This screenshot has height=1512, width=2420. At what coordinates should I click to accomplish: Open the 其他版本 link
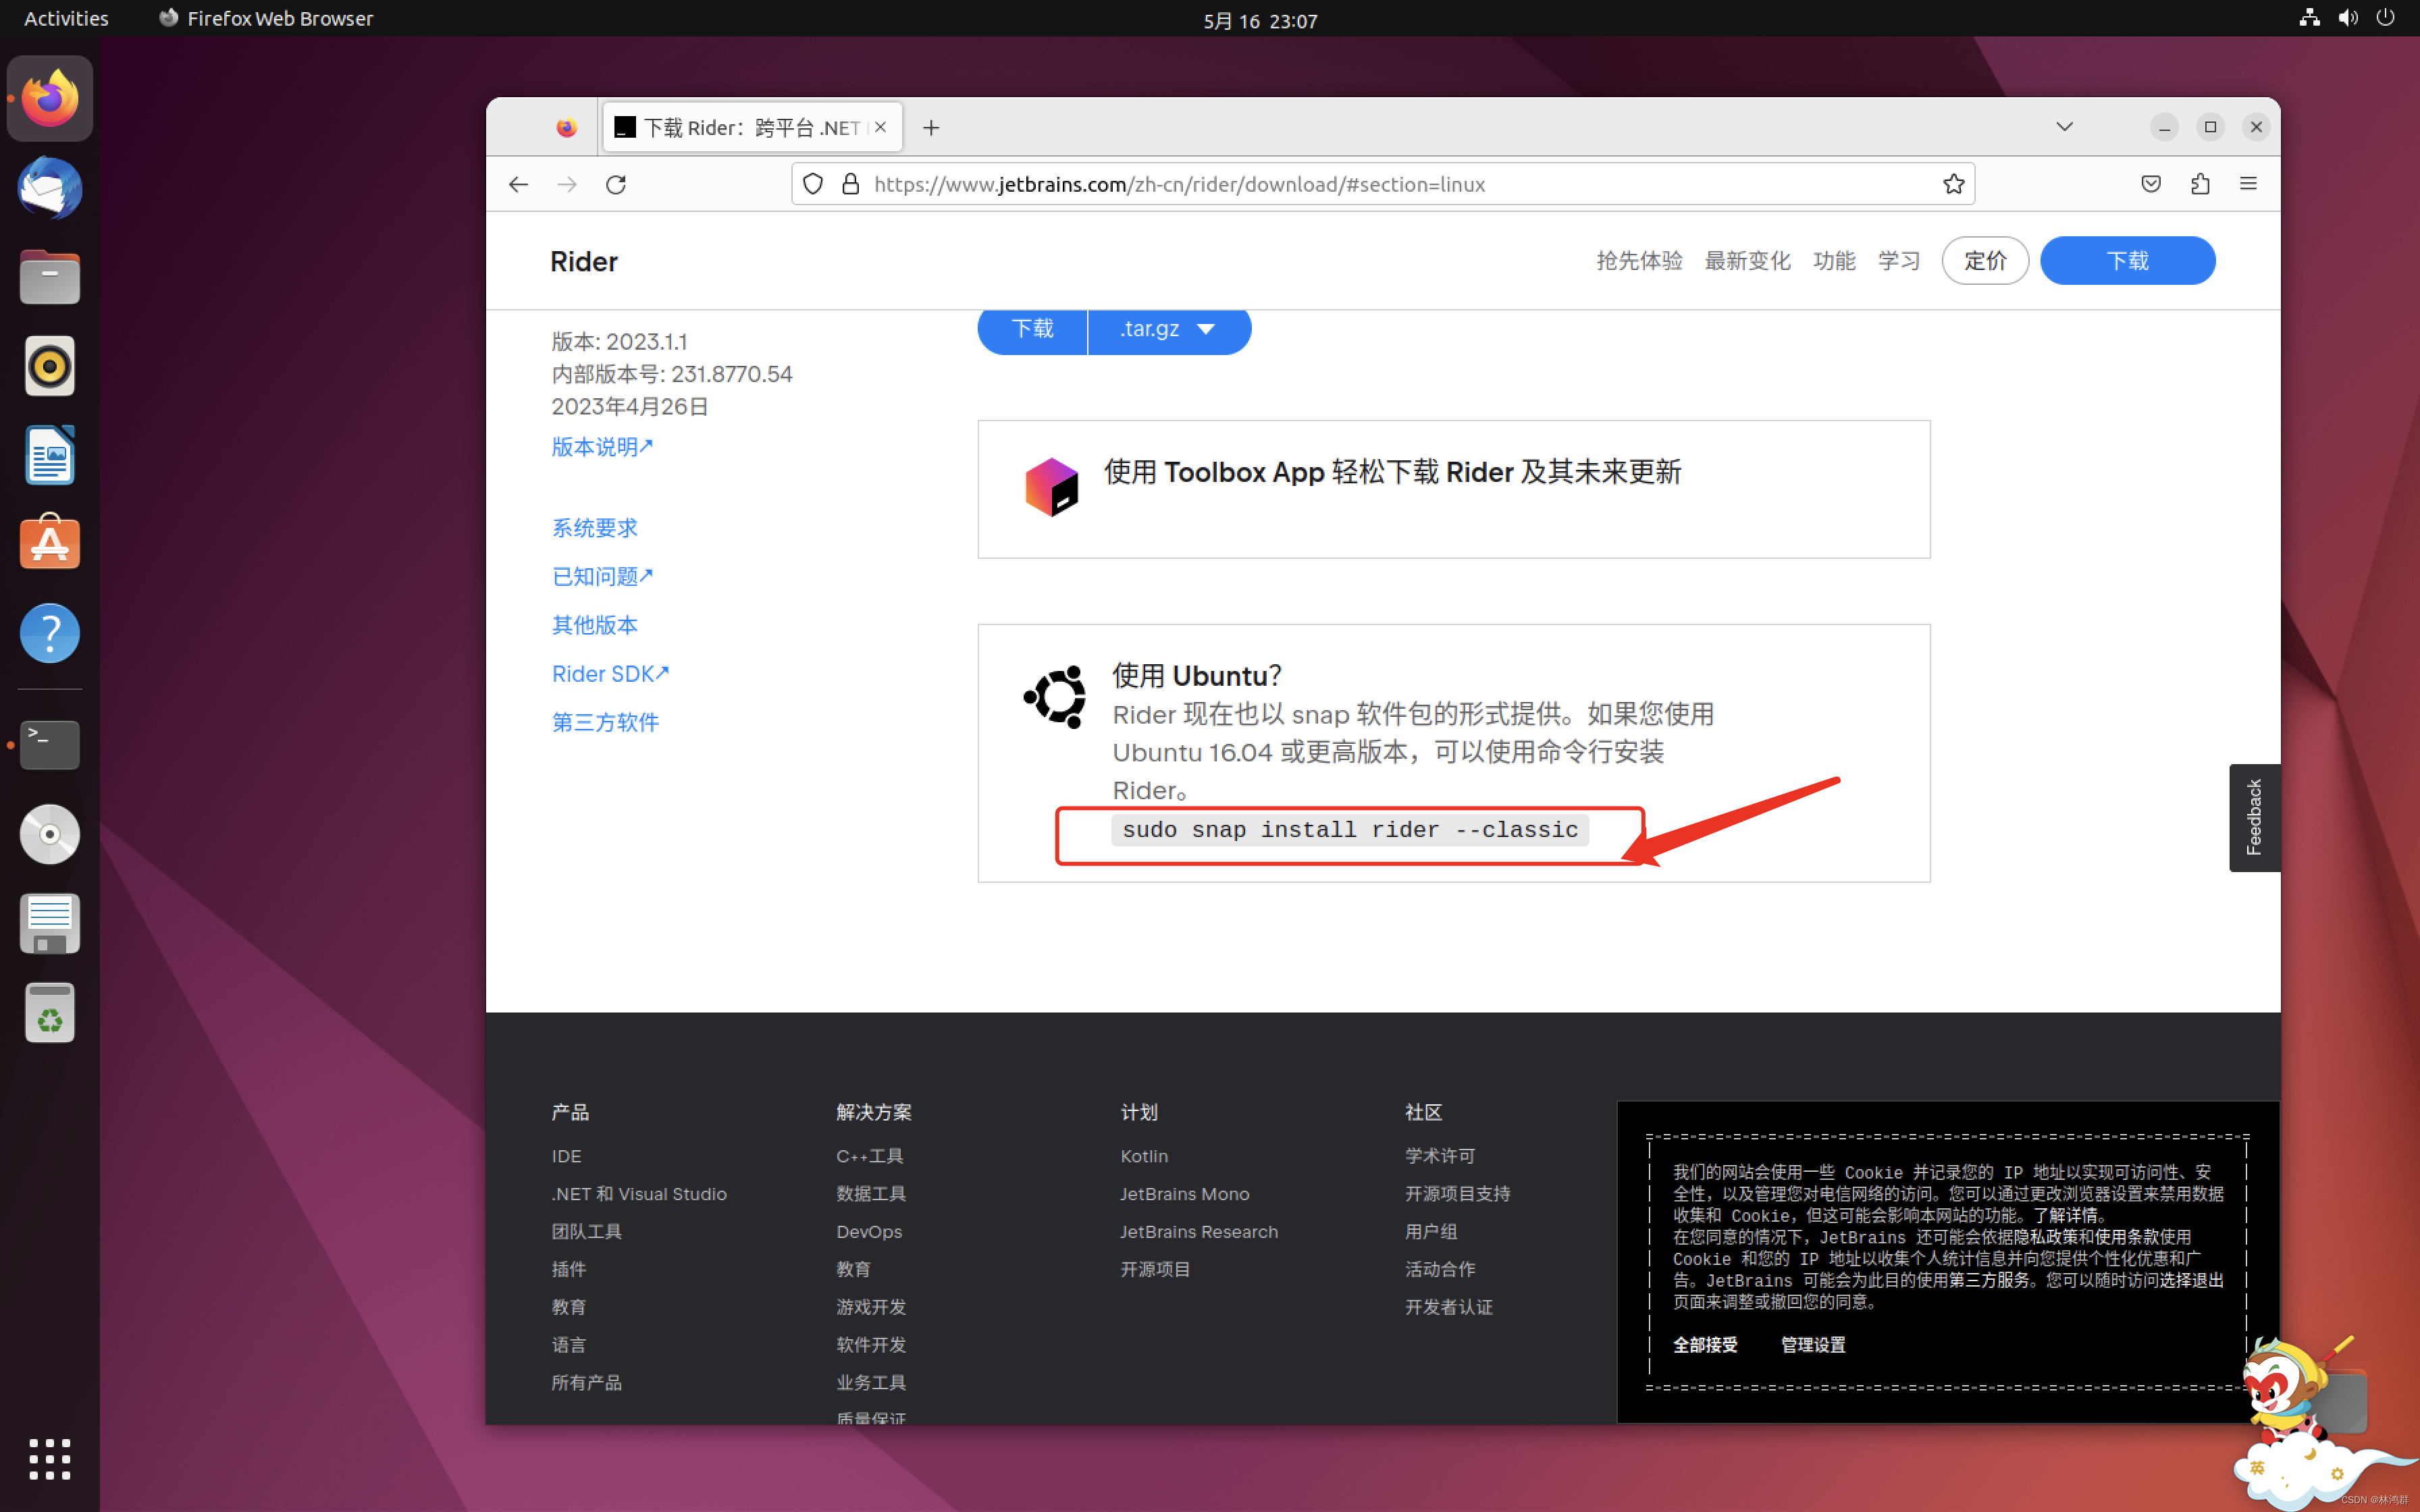594,625
